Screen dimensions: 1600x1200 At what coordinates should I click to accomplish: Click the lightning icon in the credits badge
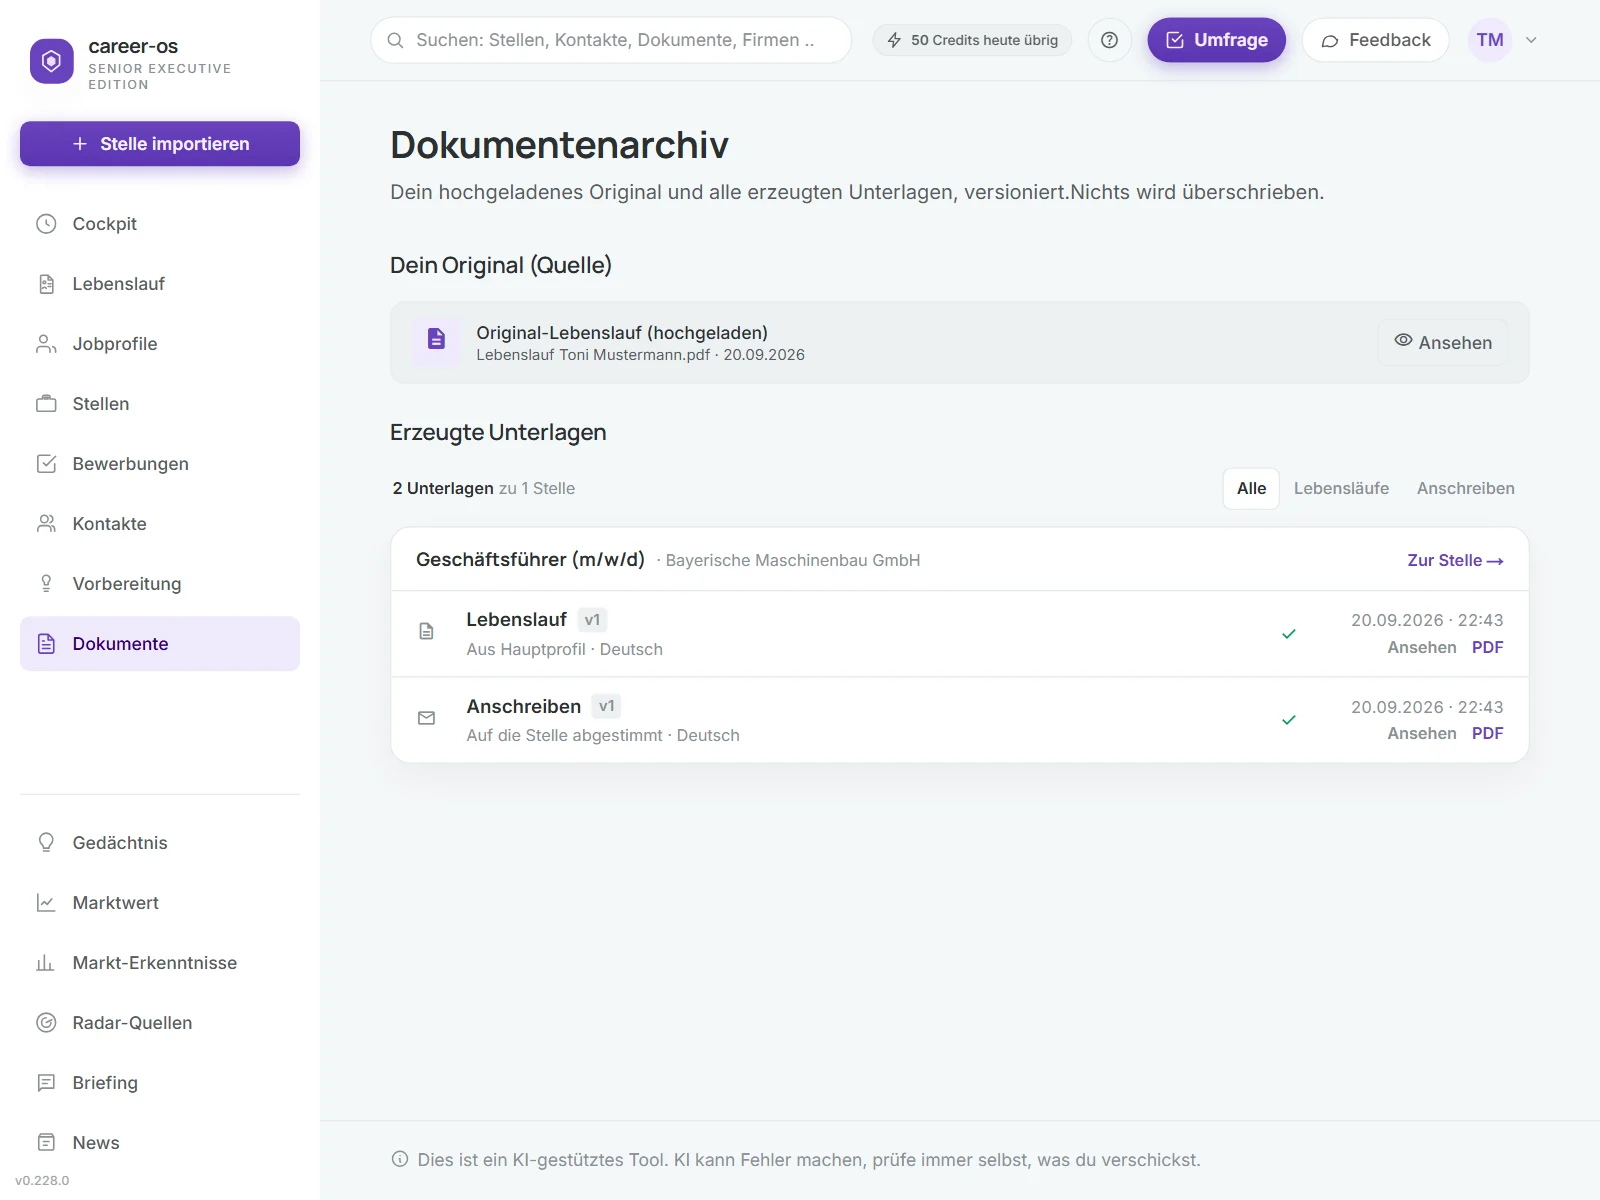click(x=894, y=40)
